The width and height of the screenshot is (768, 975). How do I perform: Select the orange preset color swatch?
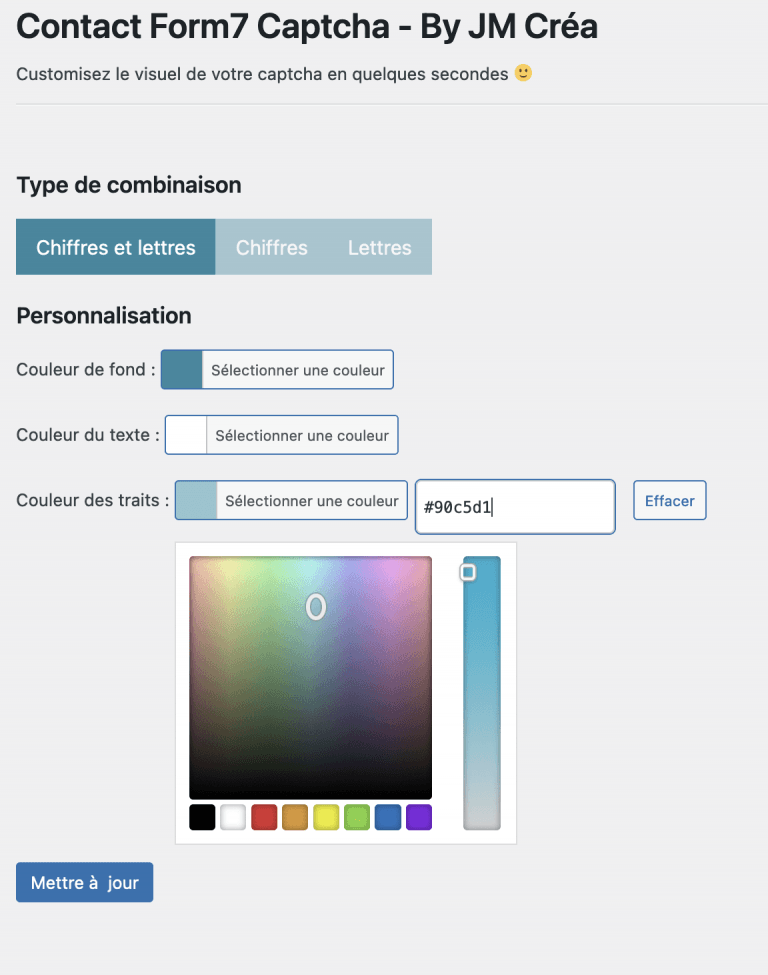[295, 817]
